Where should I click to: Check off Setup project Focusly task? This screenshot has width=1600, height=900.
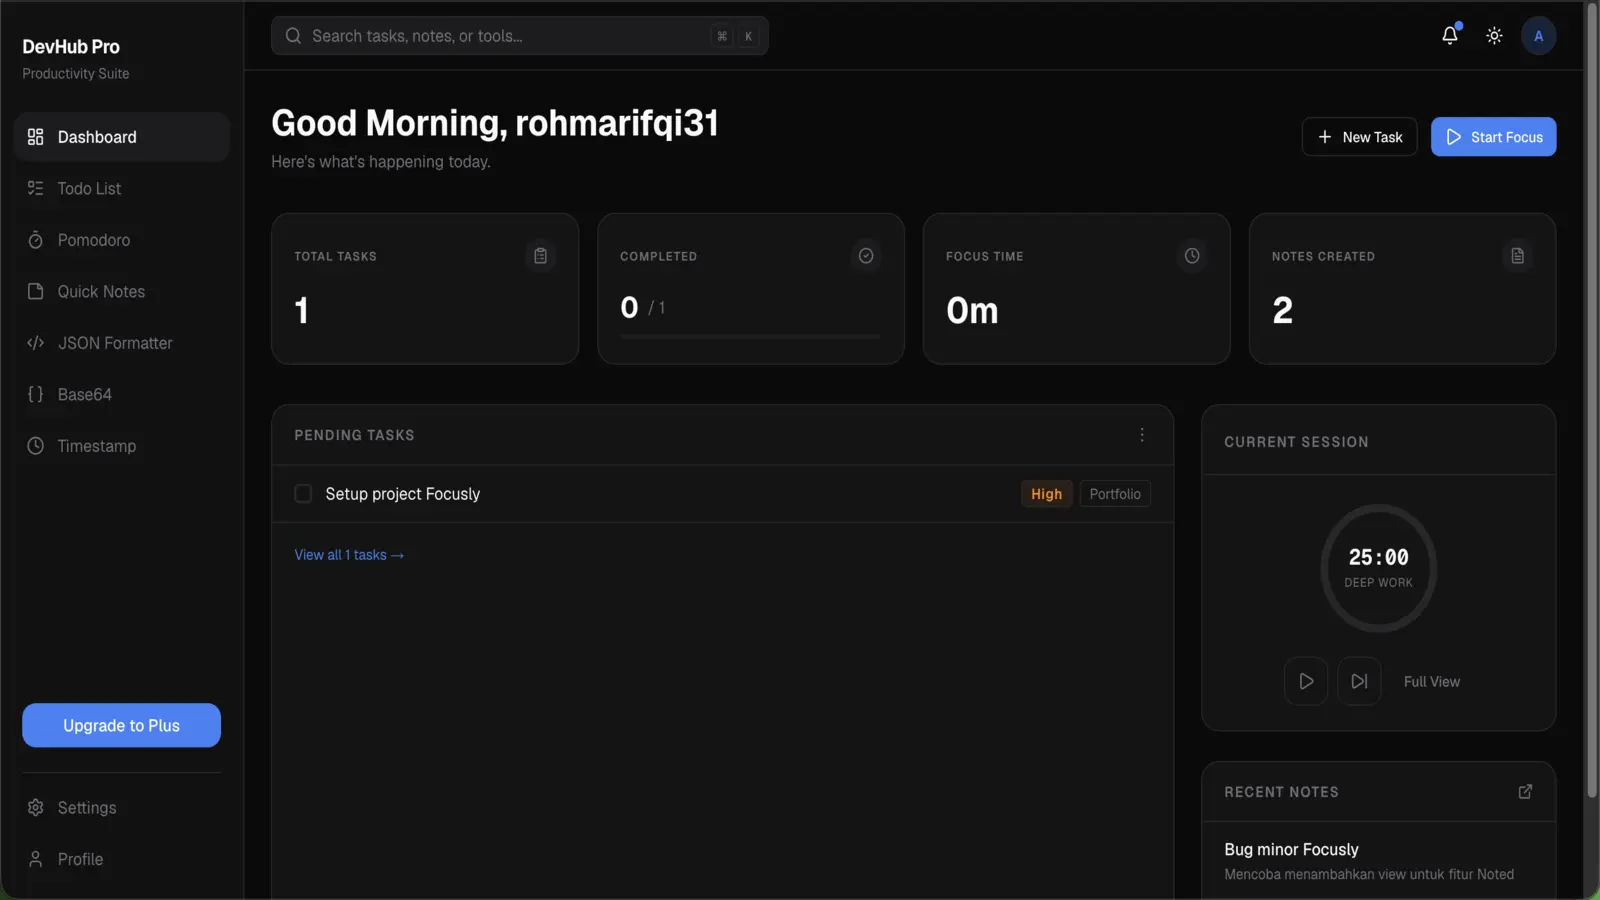303,494
